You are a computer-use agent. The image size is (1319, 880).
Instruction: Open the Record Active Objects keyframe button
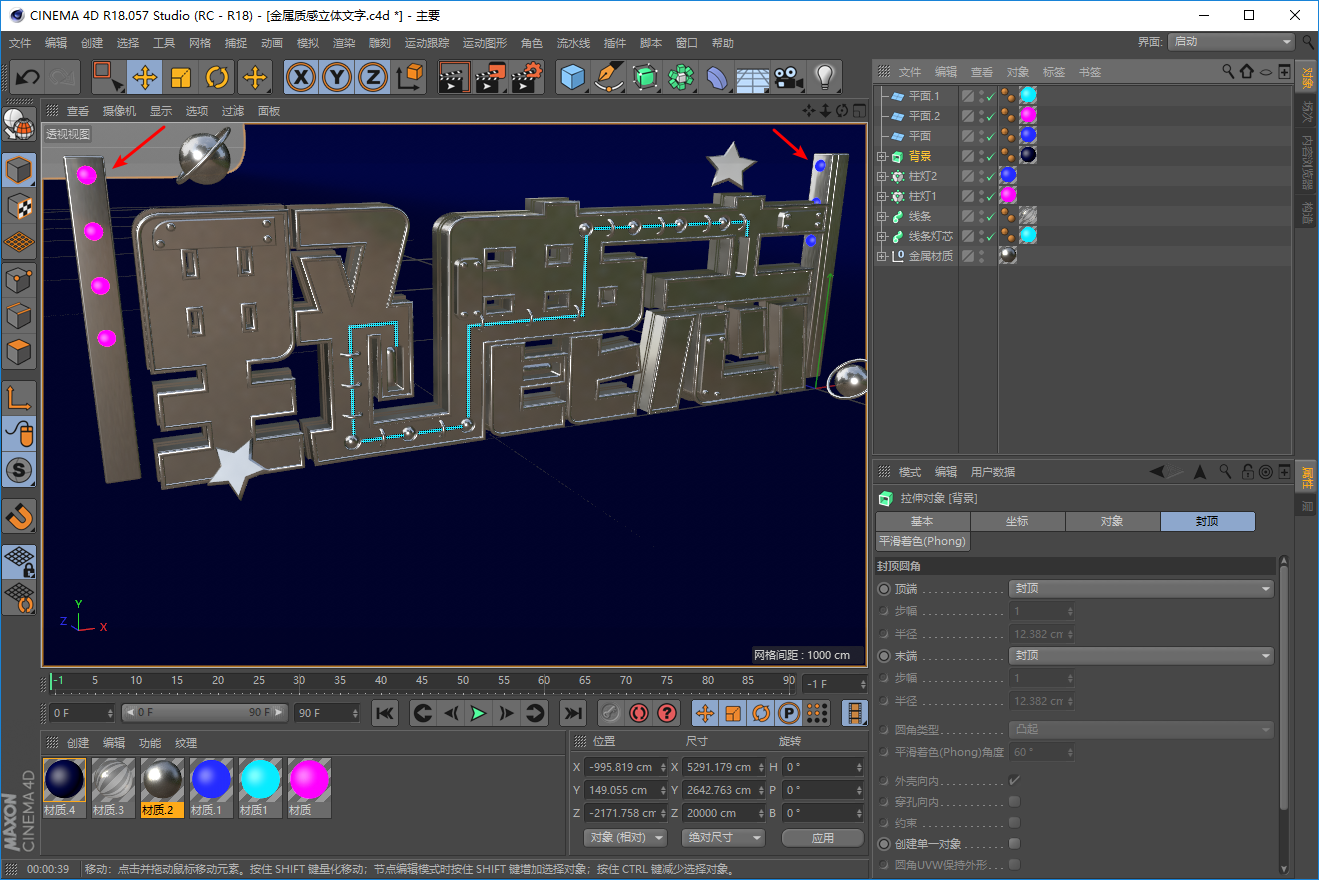click(x=612, y=713)
